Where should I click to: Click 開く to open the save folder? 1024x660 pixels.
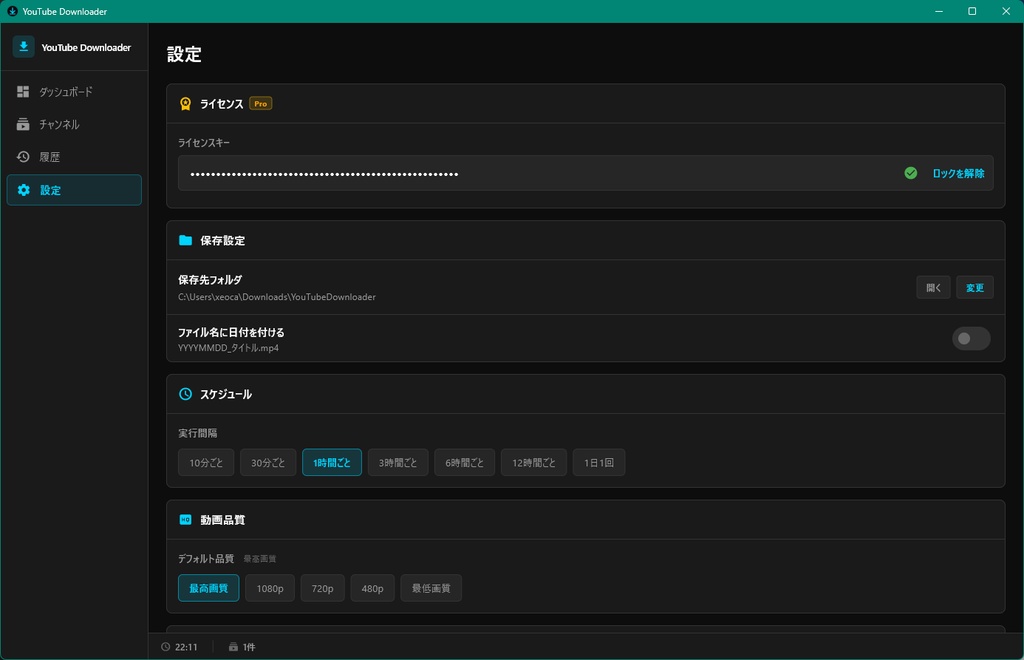pyautogui.click(x=933, y=287)
